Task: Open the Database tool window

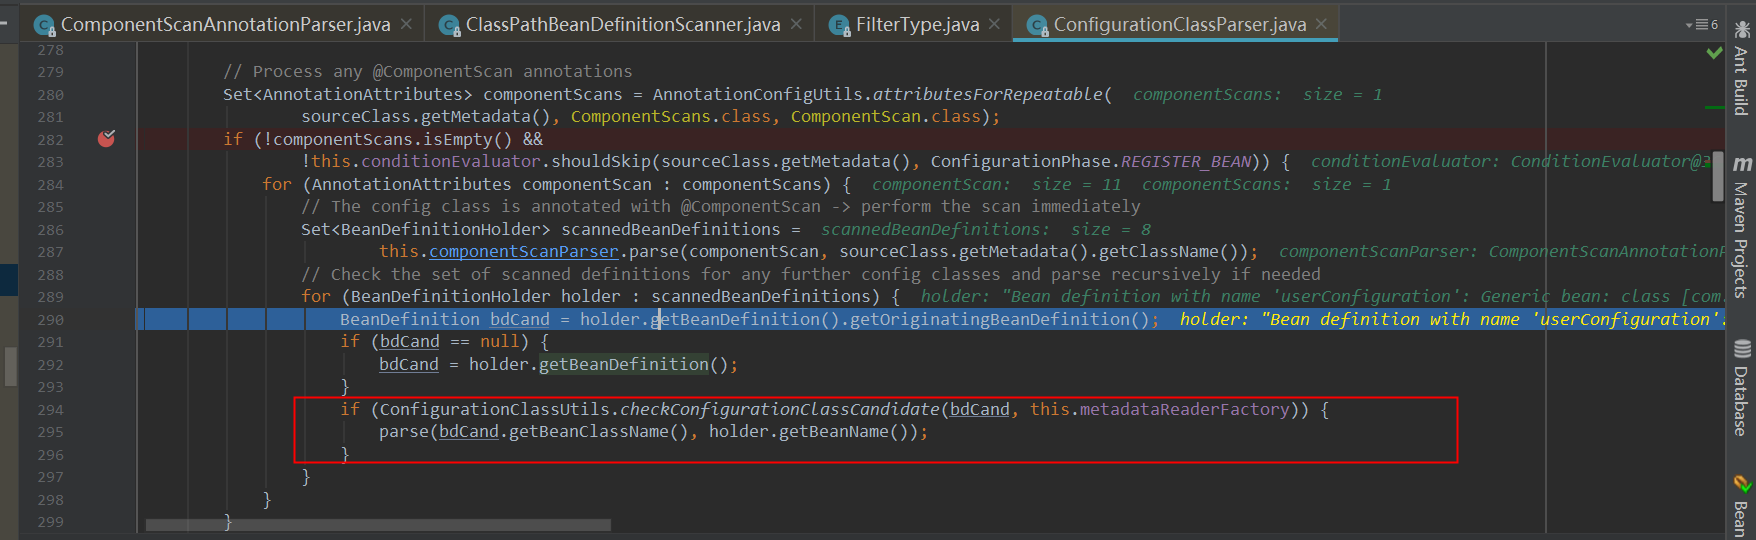Action: 1742,388
